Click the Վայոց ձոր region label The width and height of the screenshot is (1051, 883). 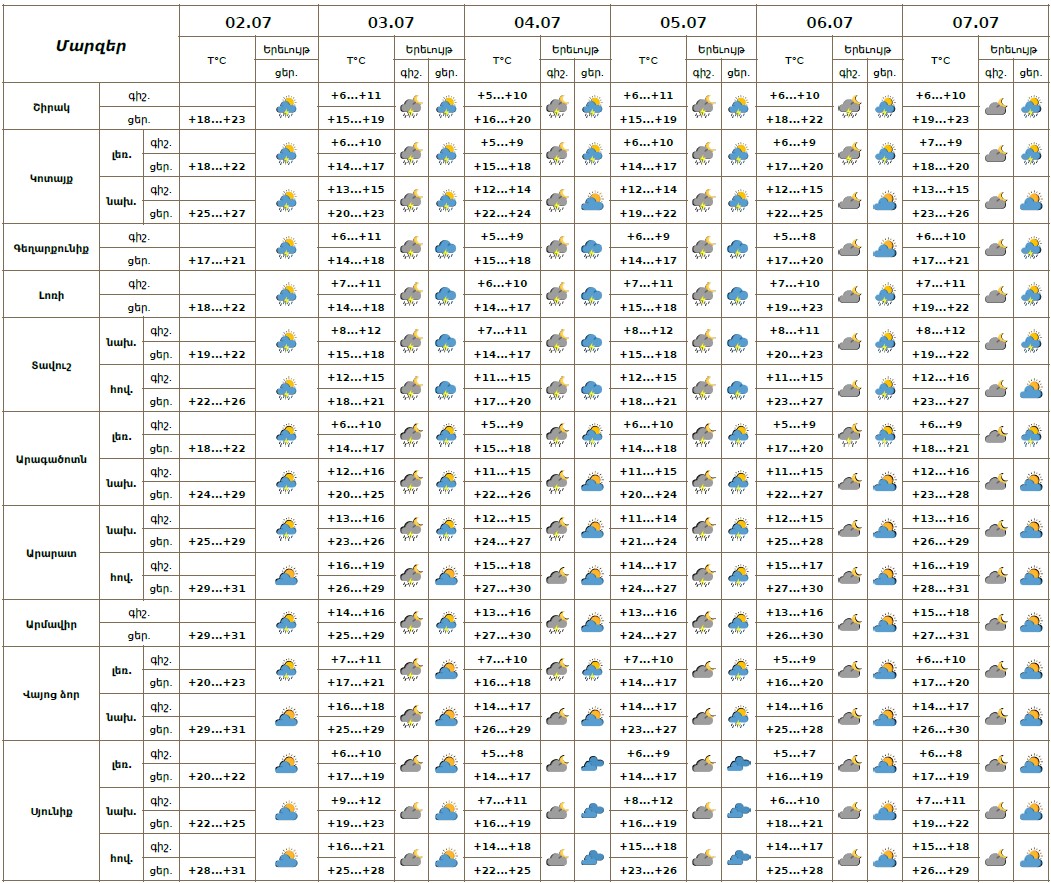(x=50, y=694)
